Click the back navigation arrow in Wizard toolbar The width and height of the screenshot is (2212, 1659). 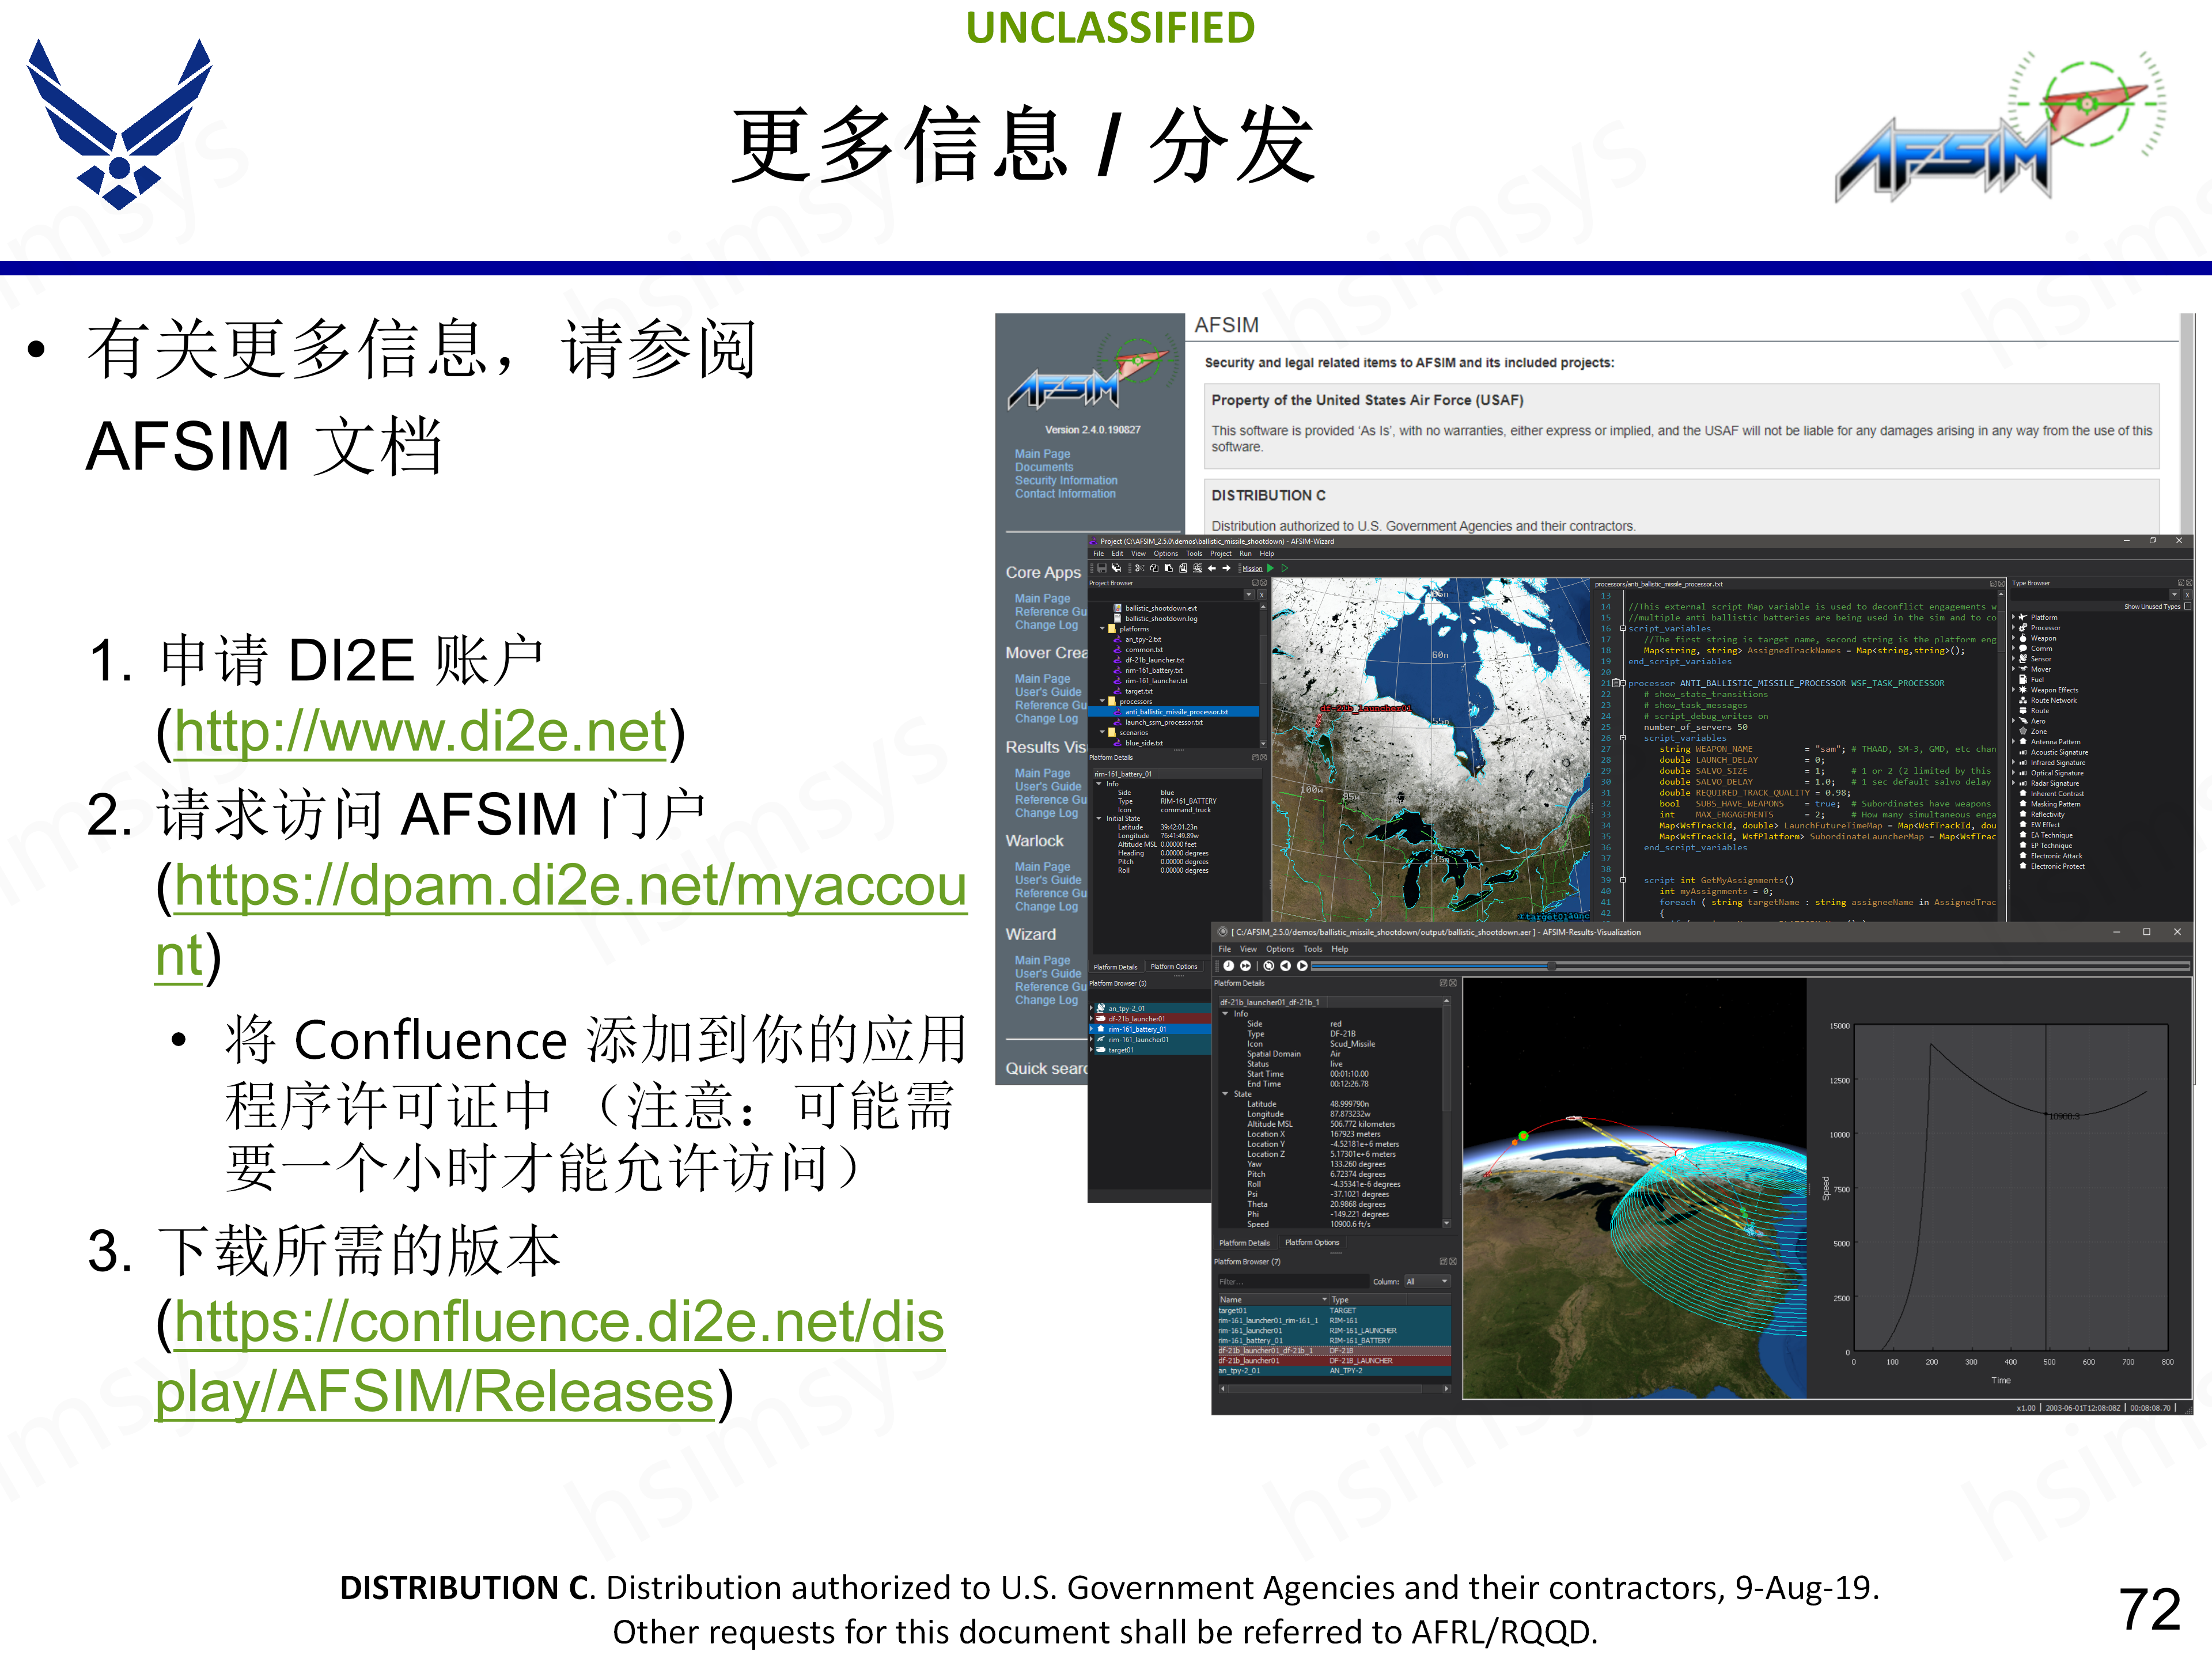pyautogui.click(x=1212, y=568)
